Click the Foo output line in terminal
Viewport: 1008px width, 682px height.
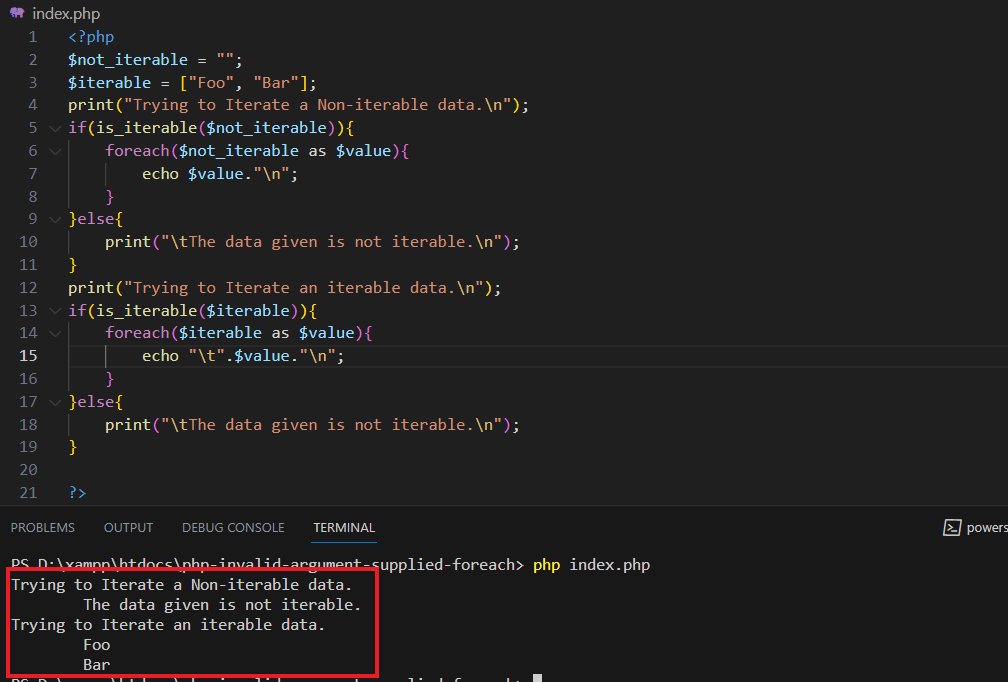pos(96,644)
